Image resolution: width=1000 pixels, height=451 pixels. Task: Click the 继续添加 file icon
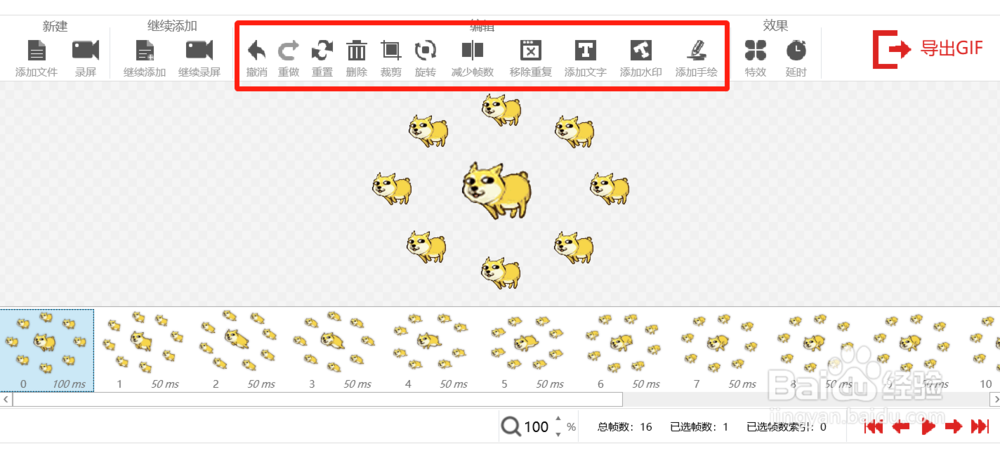click(x=145, y=50)
